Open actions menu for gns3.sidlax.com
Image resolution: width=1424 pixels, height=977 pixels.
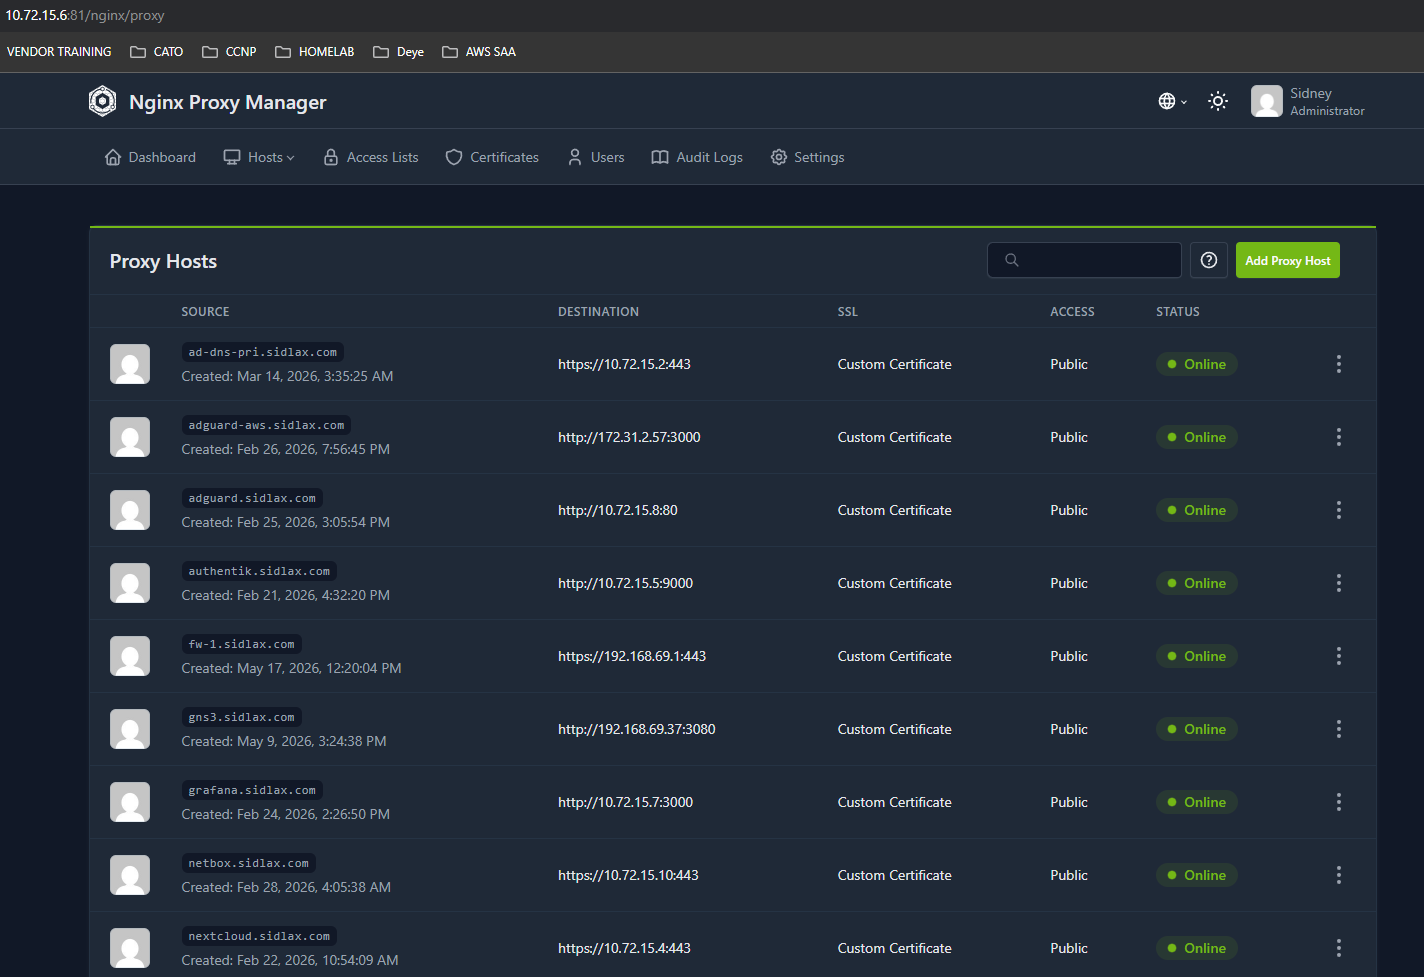1339,729
